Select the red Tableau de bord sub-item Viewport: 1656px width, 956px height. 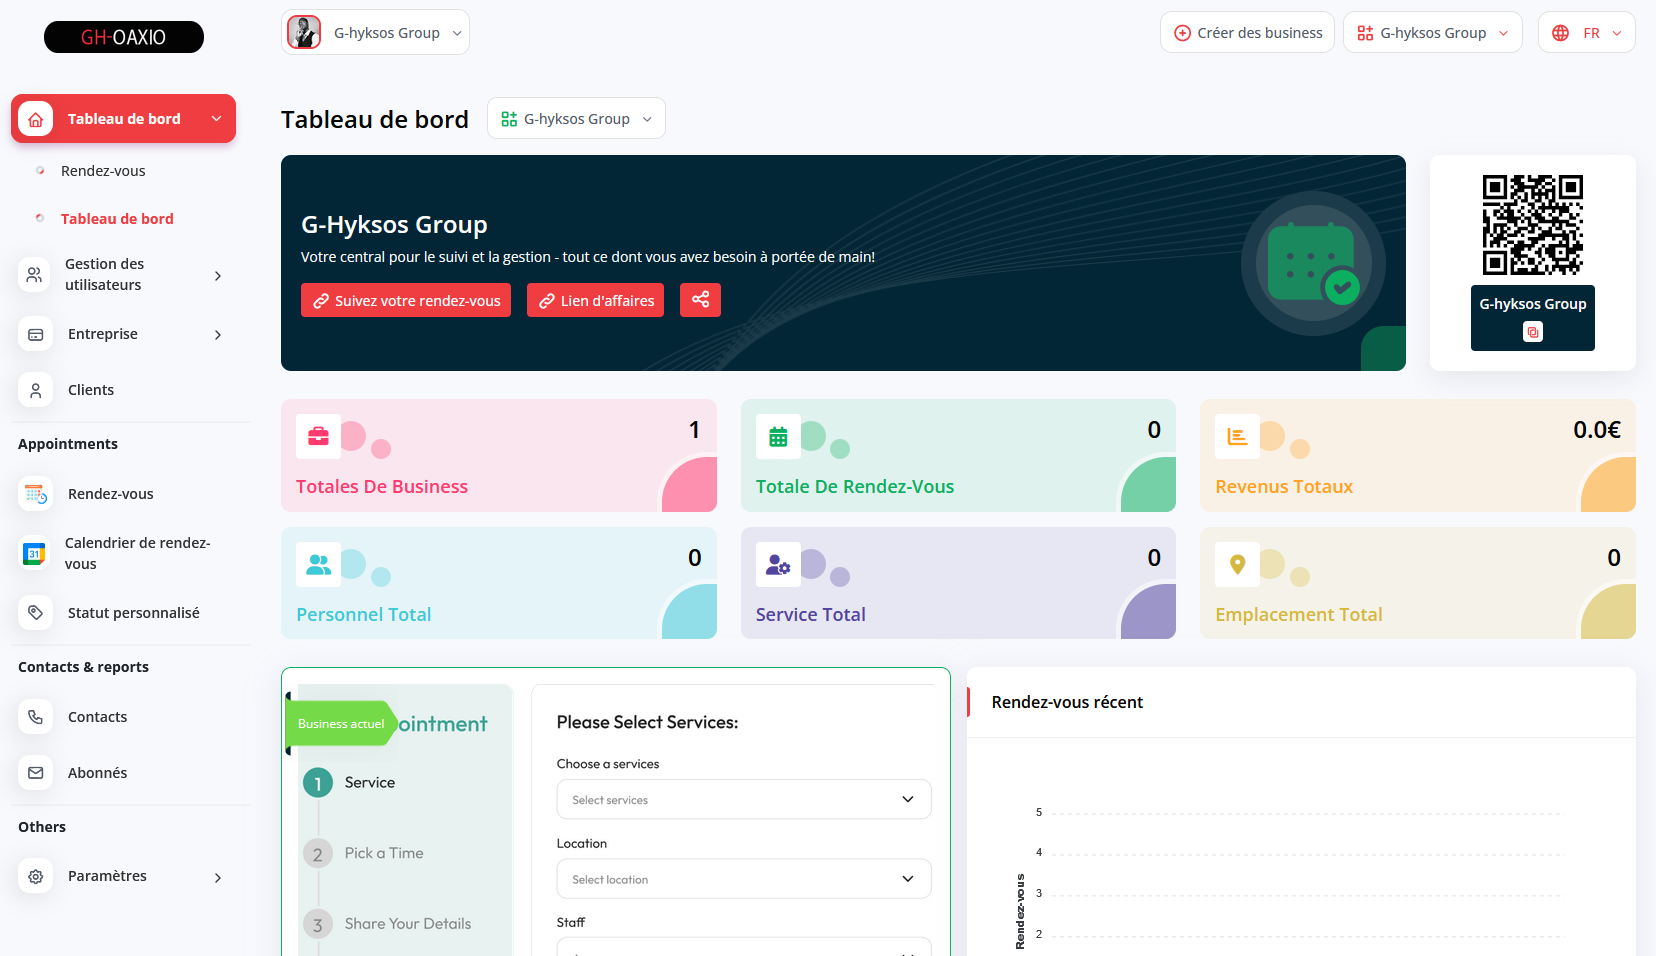pos(117,219)
